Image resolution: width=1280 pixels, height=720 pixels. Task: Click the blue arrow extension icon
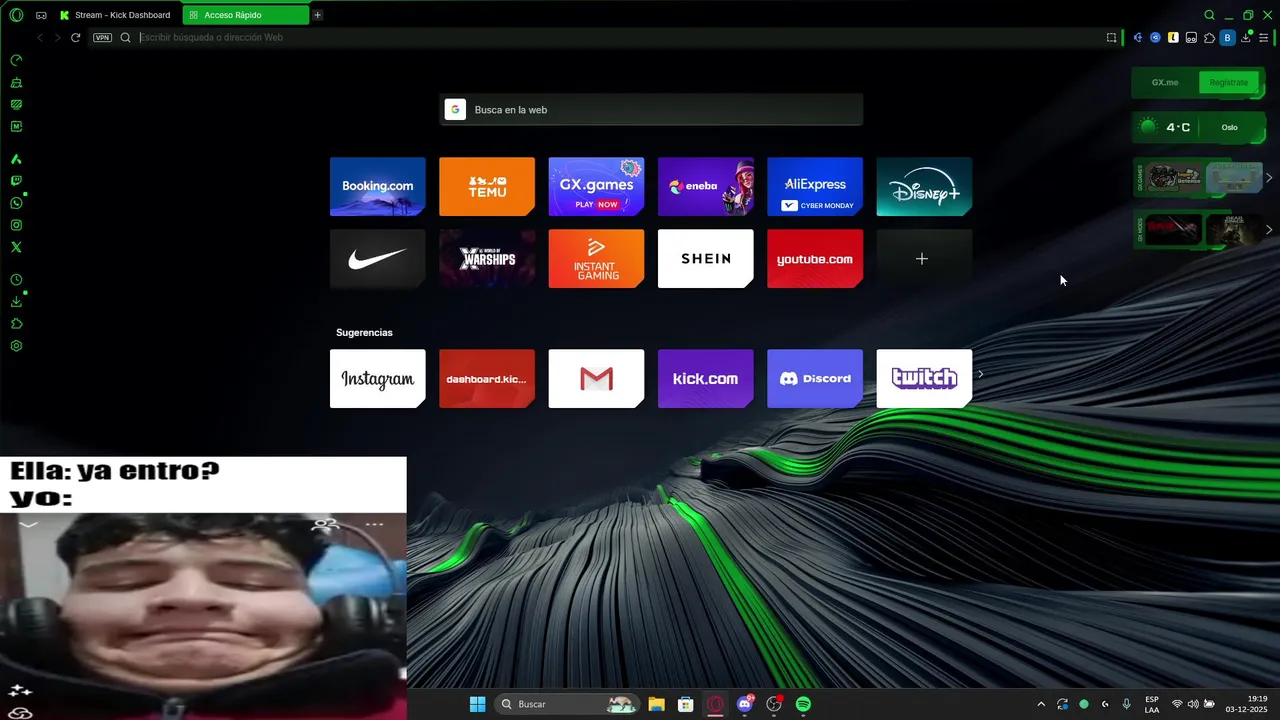point(1138,37)
